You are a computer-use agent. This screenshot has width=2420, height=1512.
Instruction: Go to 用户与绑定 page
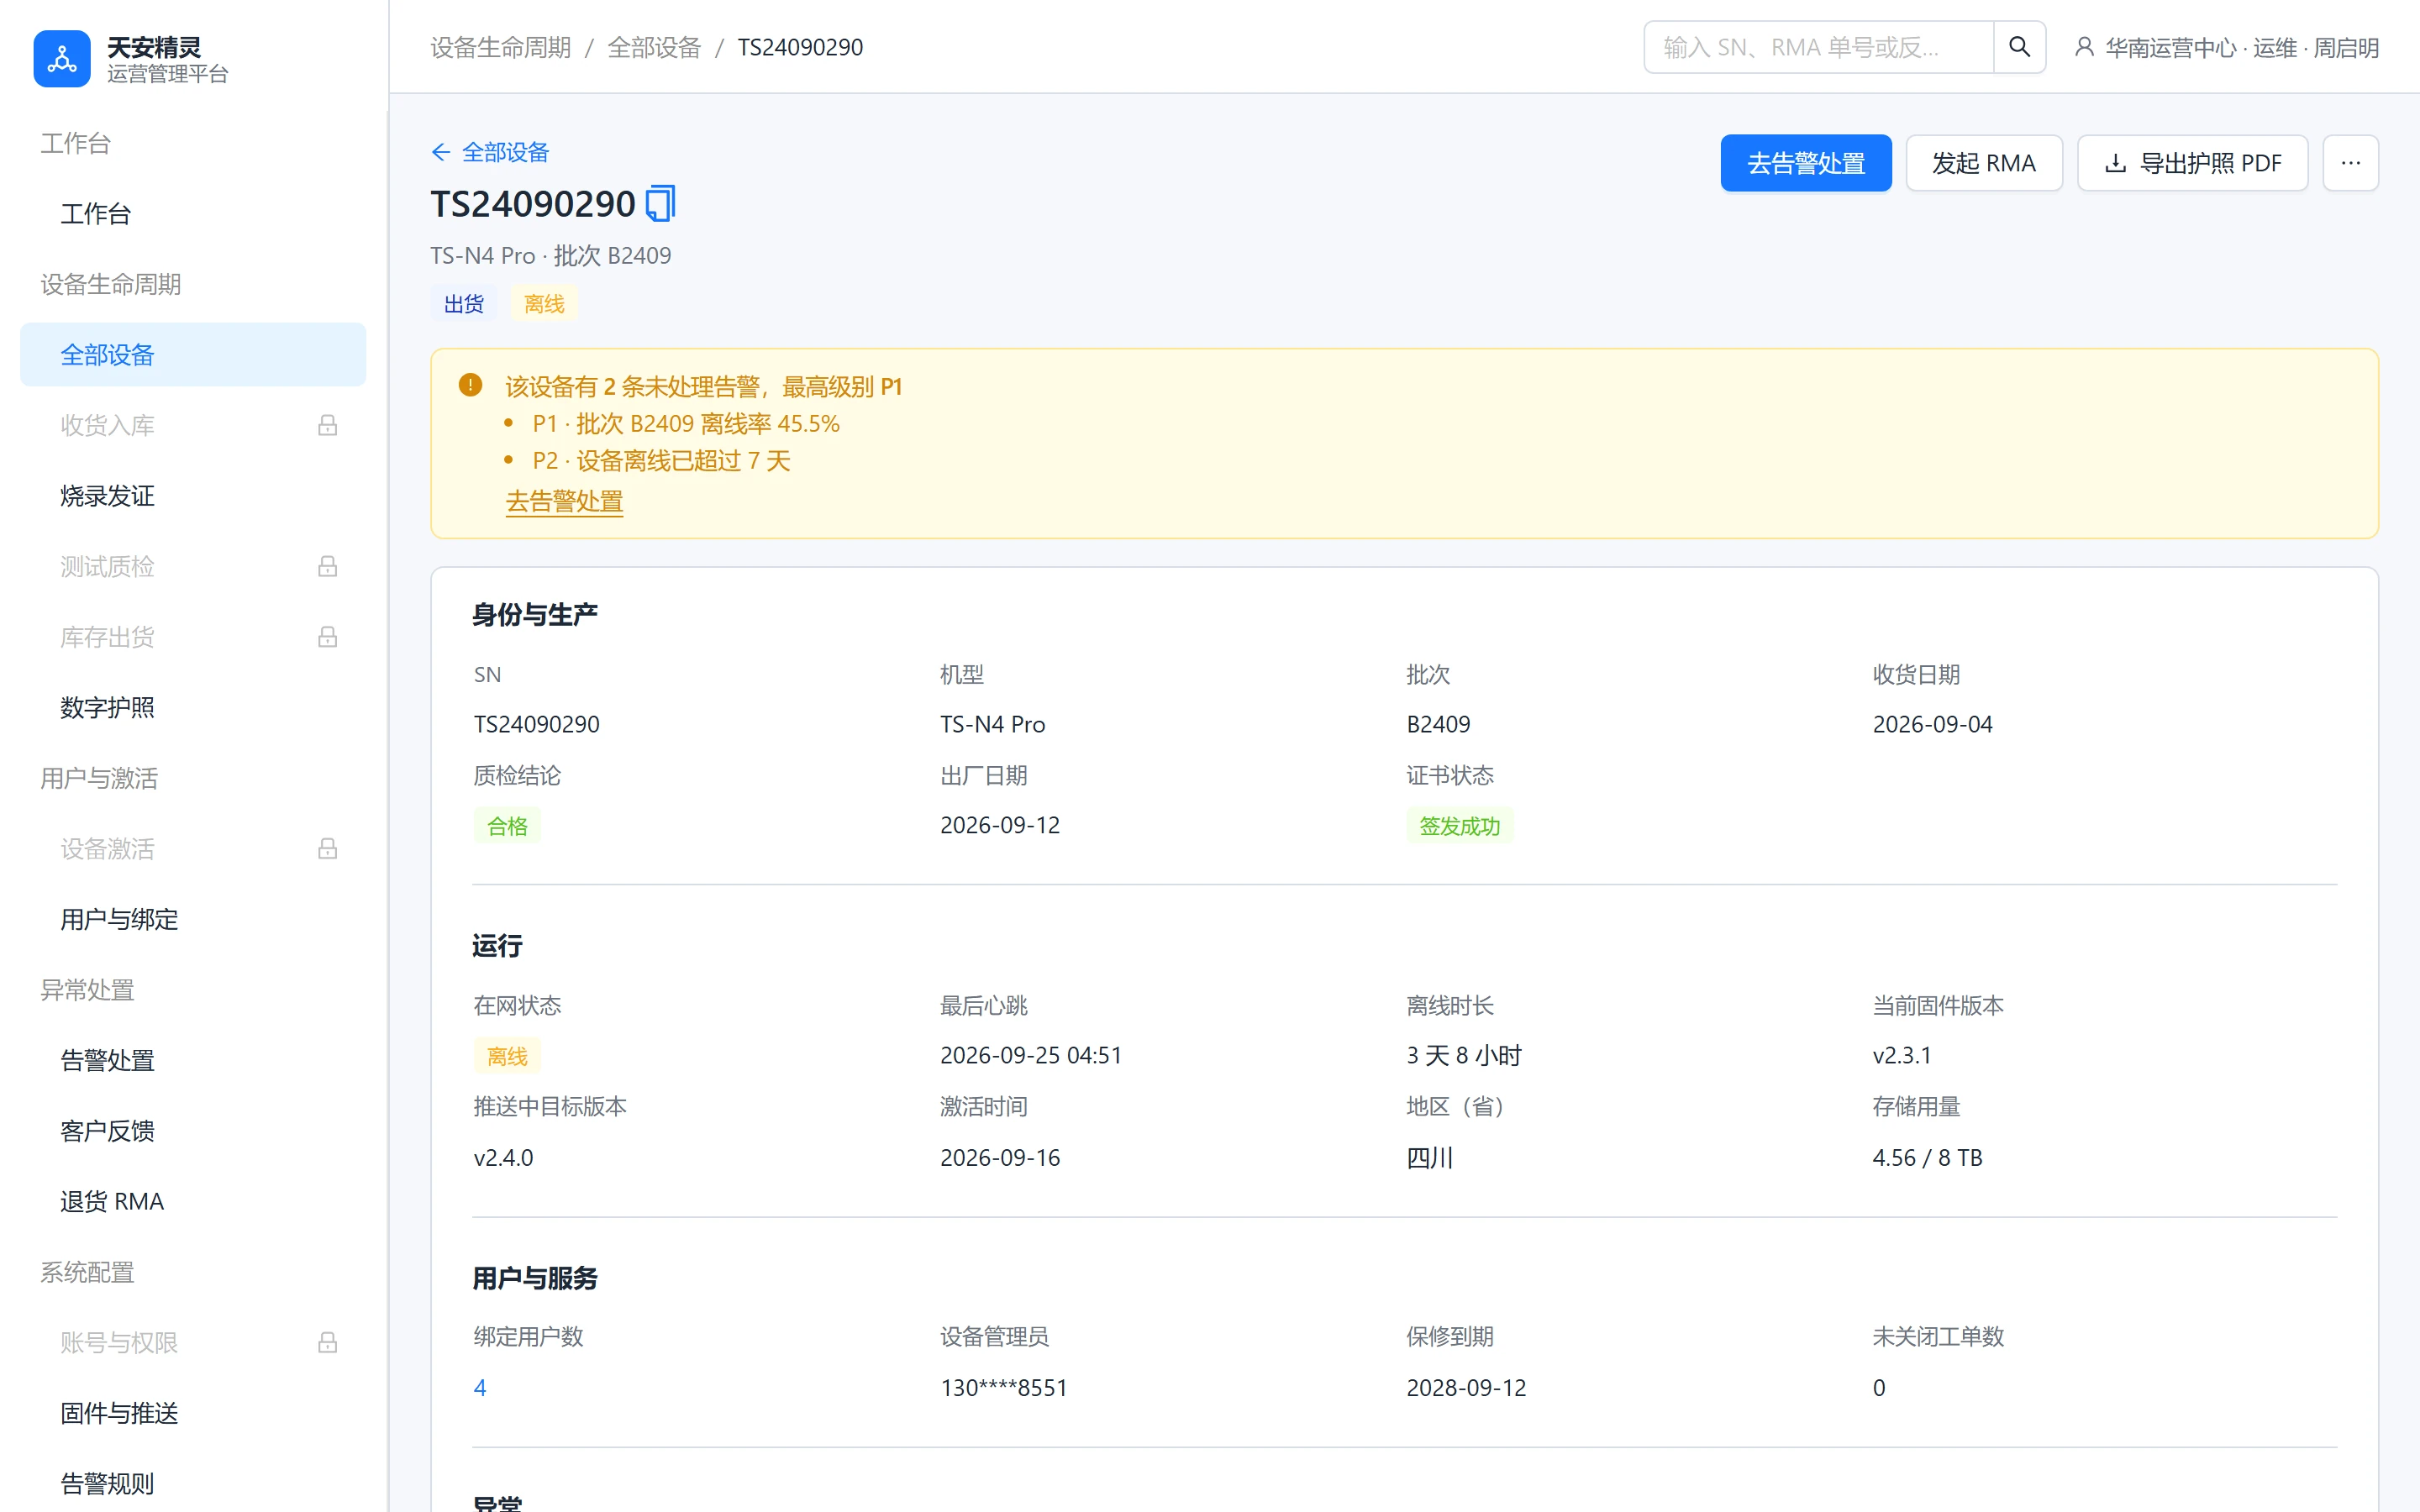[x=193, y=919]
